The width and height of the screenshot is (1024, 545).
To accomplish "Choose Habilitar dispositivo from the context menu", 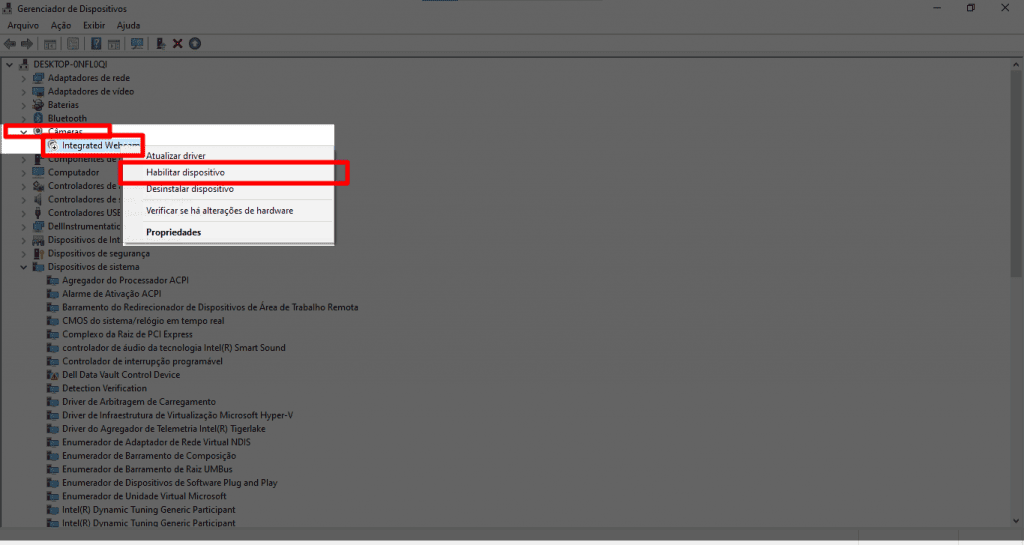I will coord(185,172).
